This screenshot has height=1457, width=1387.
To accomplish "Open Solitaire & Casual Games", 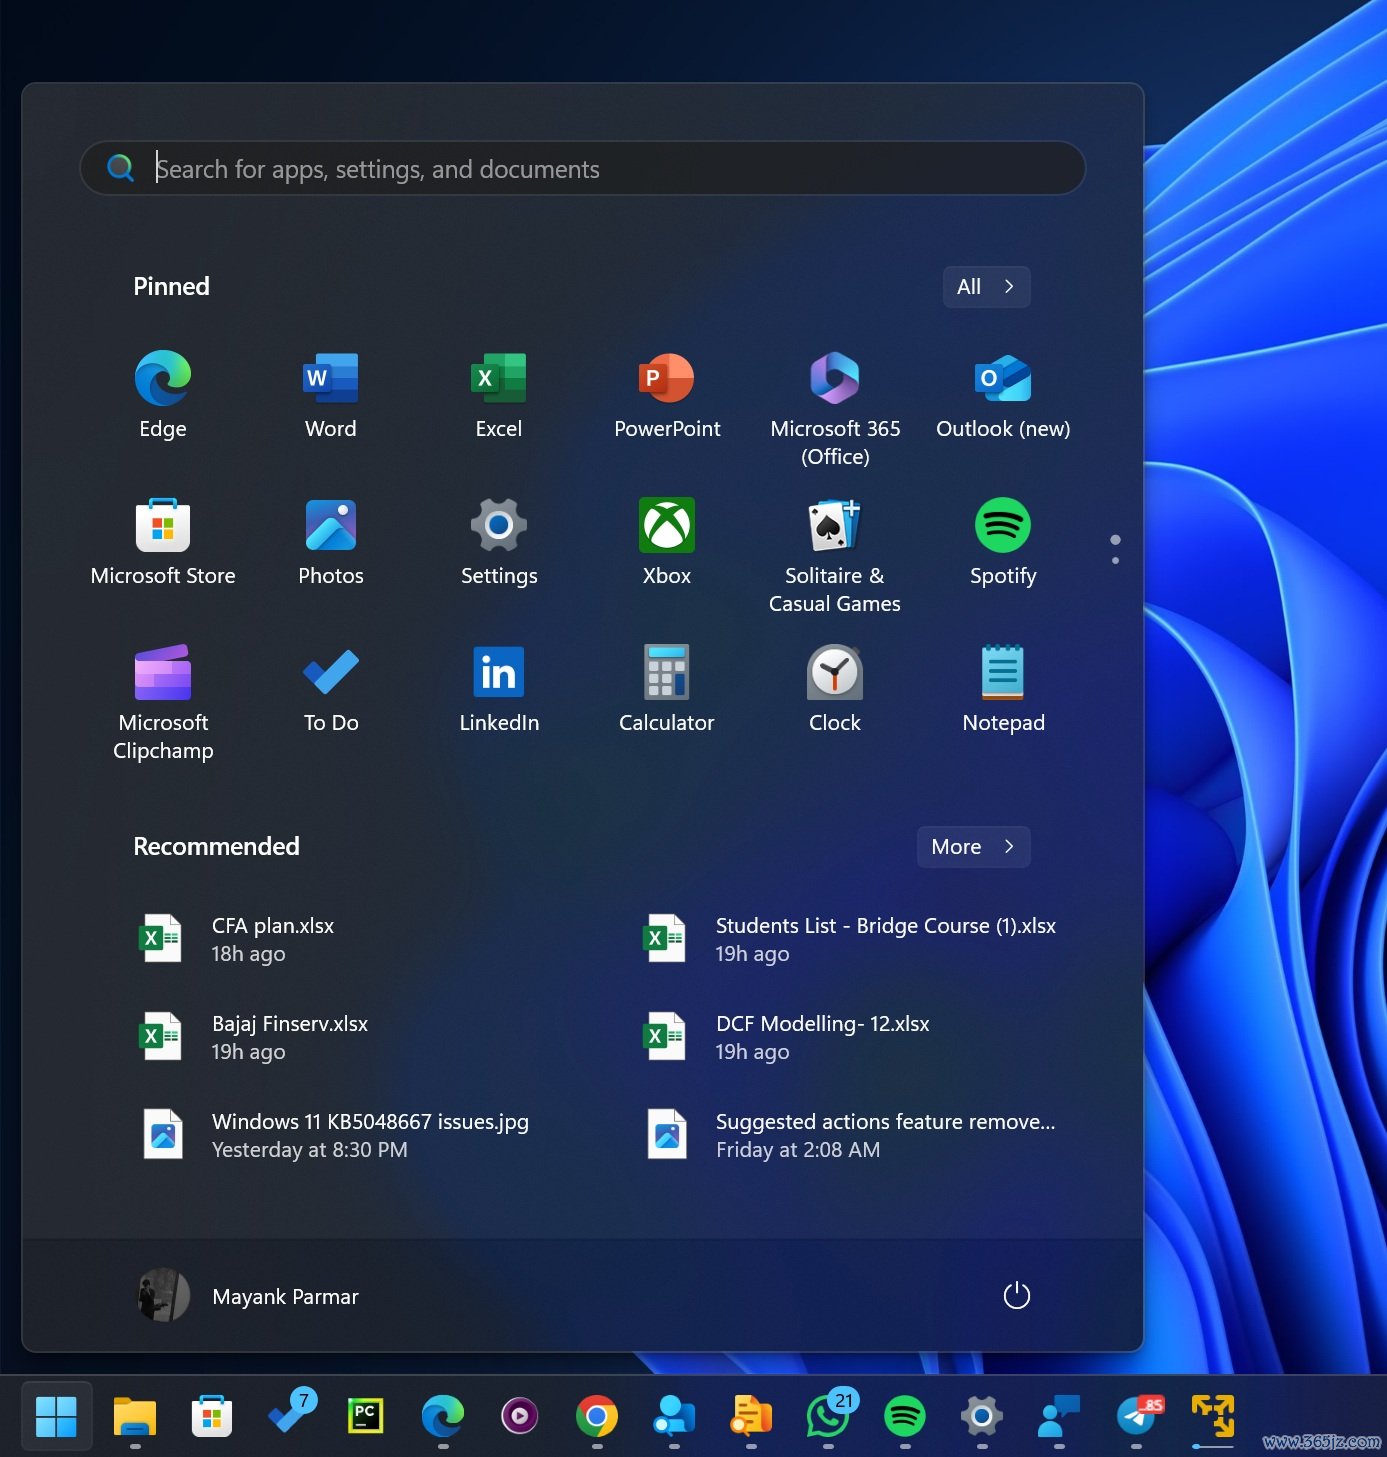I will pyautogui.click(x=835, y=555).
